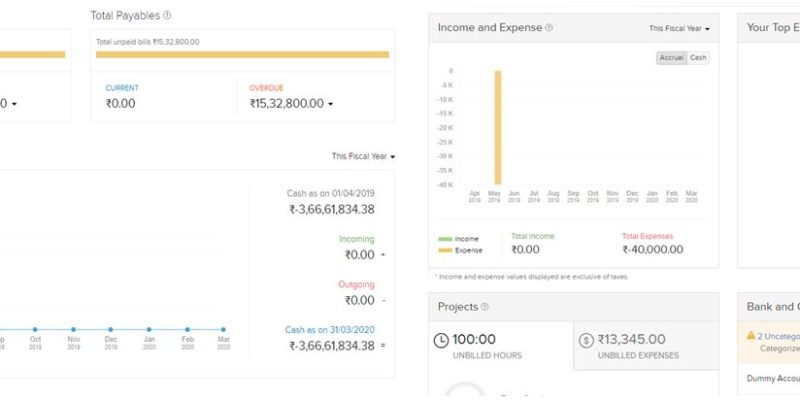Screen dimensions: 800x400
Task: Click Cash as on 31/03/2020 label
Action: click(x=330, y=330)
